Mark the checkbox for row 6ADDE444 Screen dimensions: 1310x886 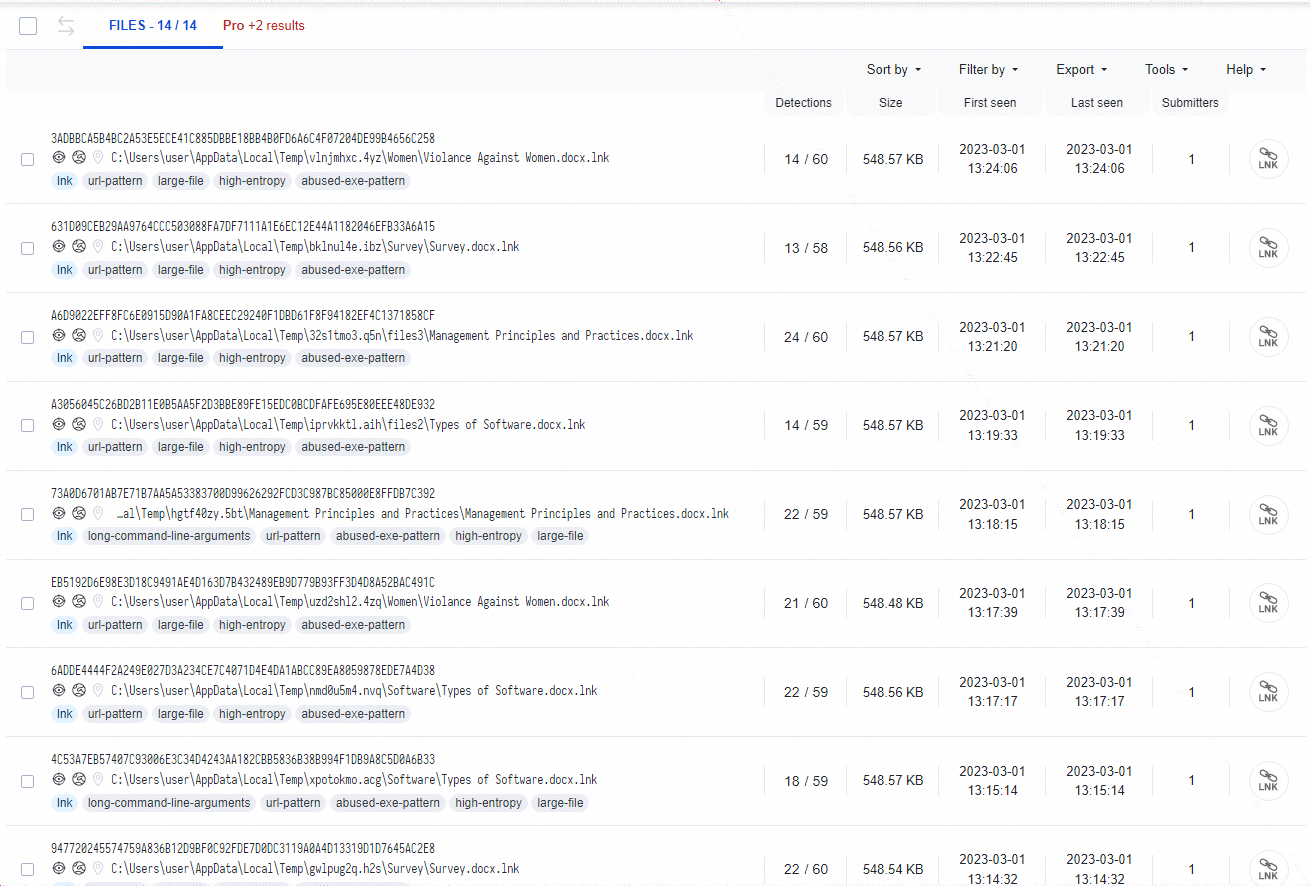[x=28, y=692]
